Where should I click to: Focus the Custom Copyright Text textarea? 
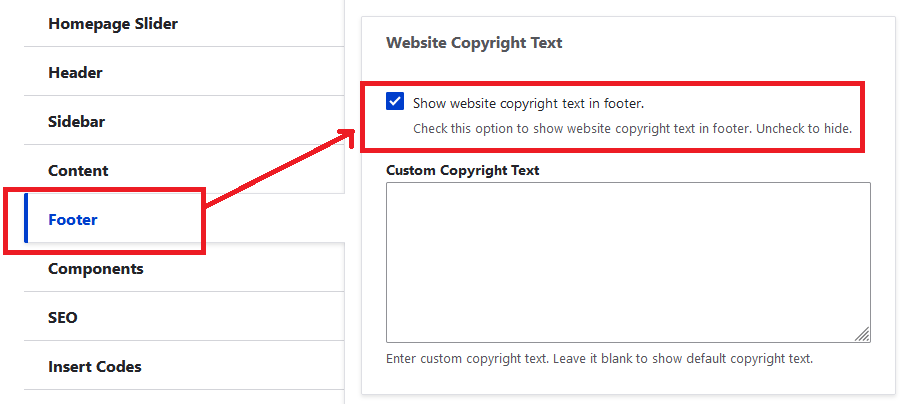click(x=627, y=262)
